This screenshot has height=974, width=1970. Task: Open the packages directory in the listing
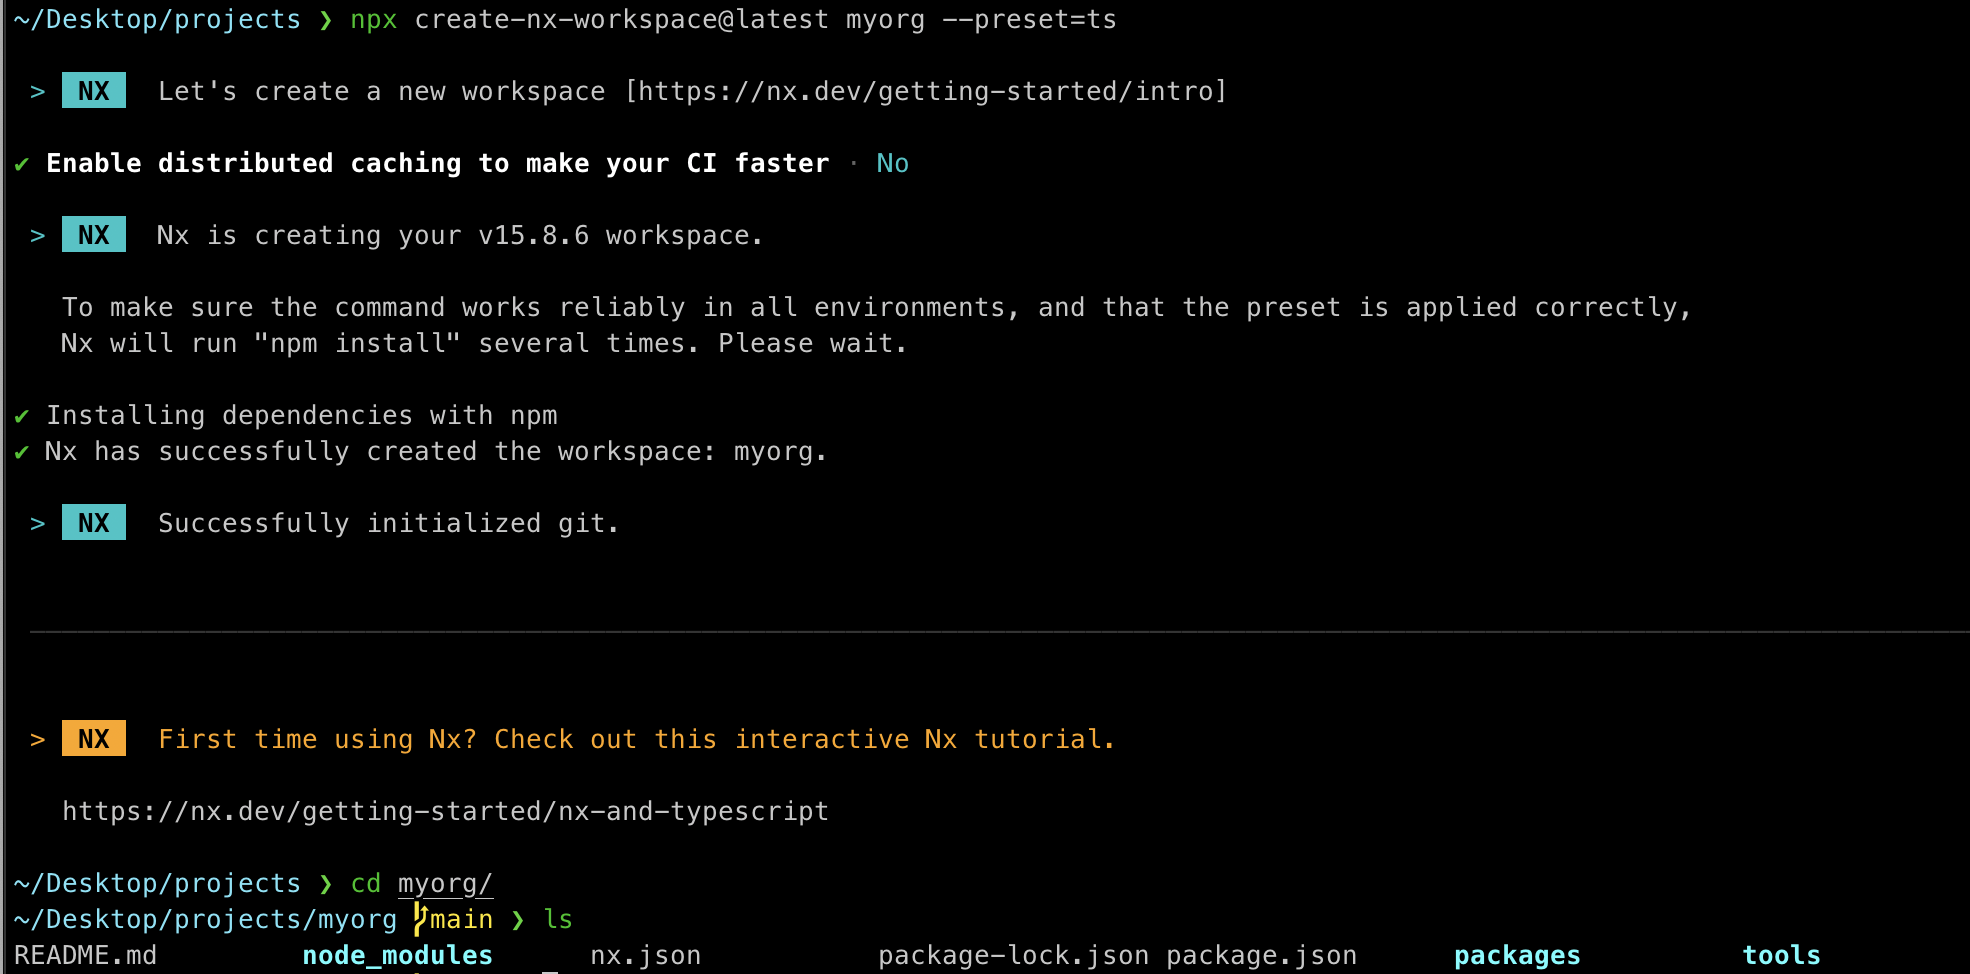point(1517,955)
